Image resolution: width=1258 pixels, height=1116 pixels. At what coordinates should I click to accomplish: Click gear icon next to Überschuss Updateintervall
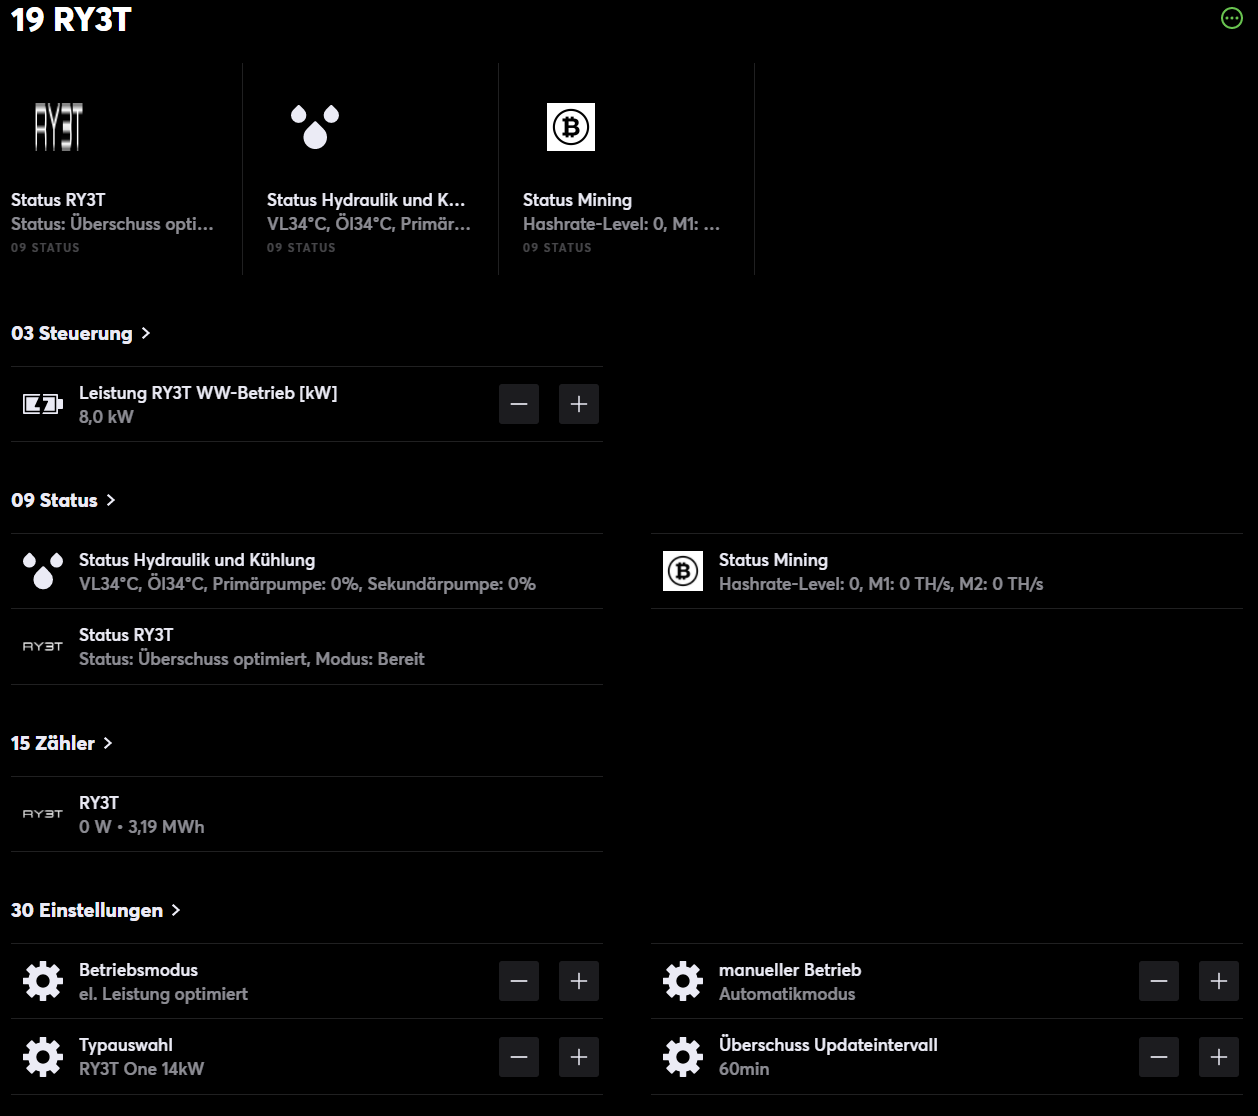[683, 1057]
